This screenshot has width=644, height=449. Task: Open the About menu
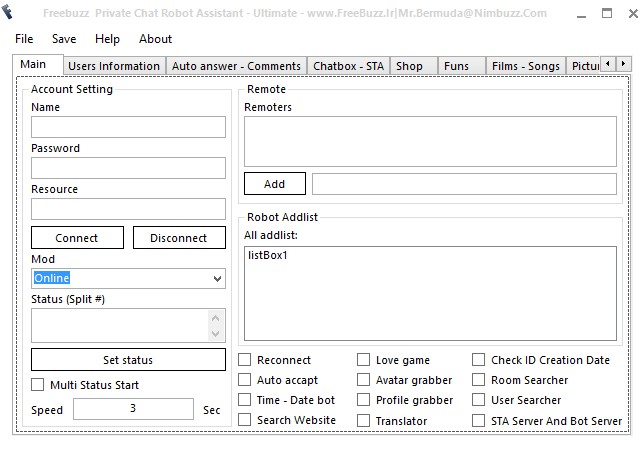pyautogui.click(x=155, y=39)
